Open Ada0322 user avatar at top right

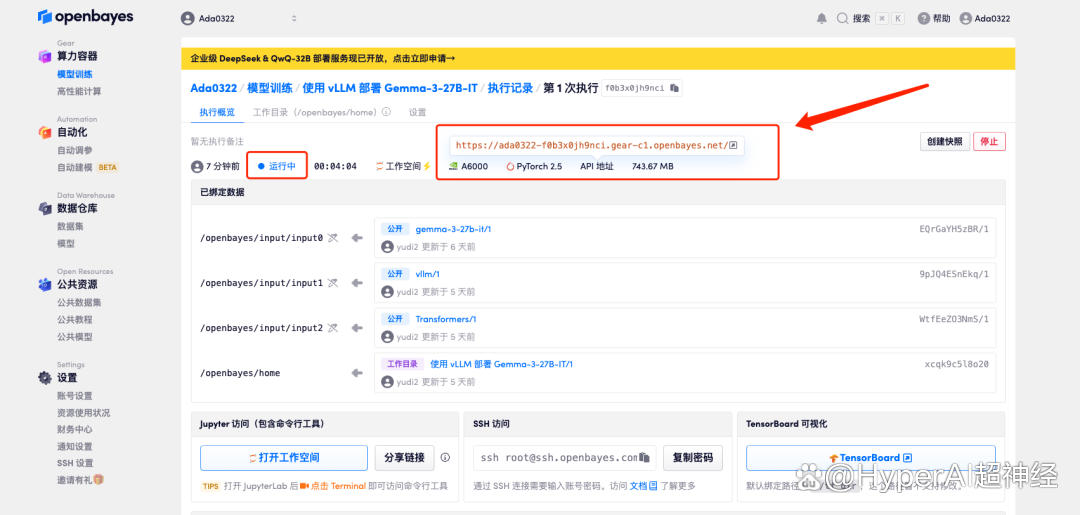click(965, 19)
